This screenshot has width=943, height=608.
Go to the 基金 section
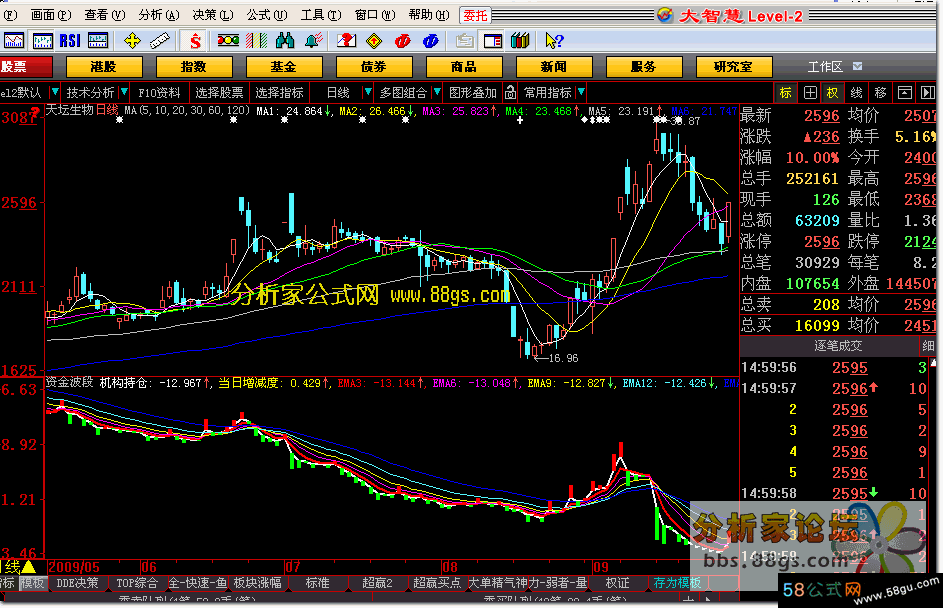[x=284, y=67]
